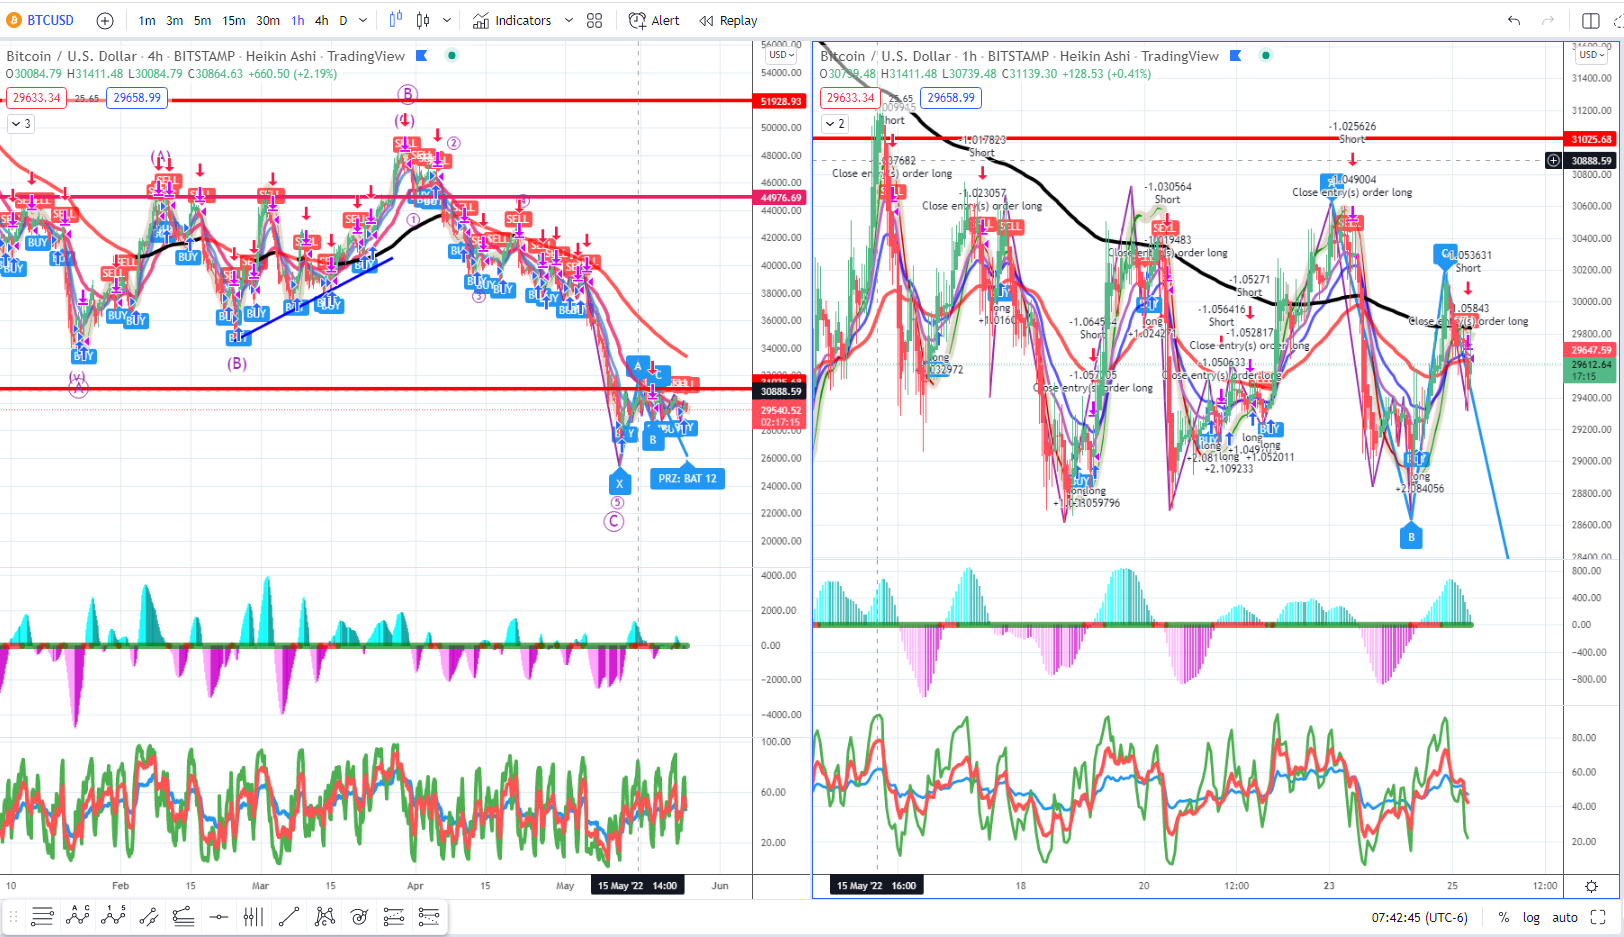Add order at the 30888.59 price plus icon
The width and height of the screenshot is (1624, 937).
coord(1553,160)
